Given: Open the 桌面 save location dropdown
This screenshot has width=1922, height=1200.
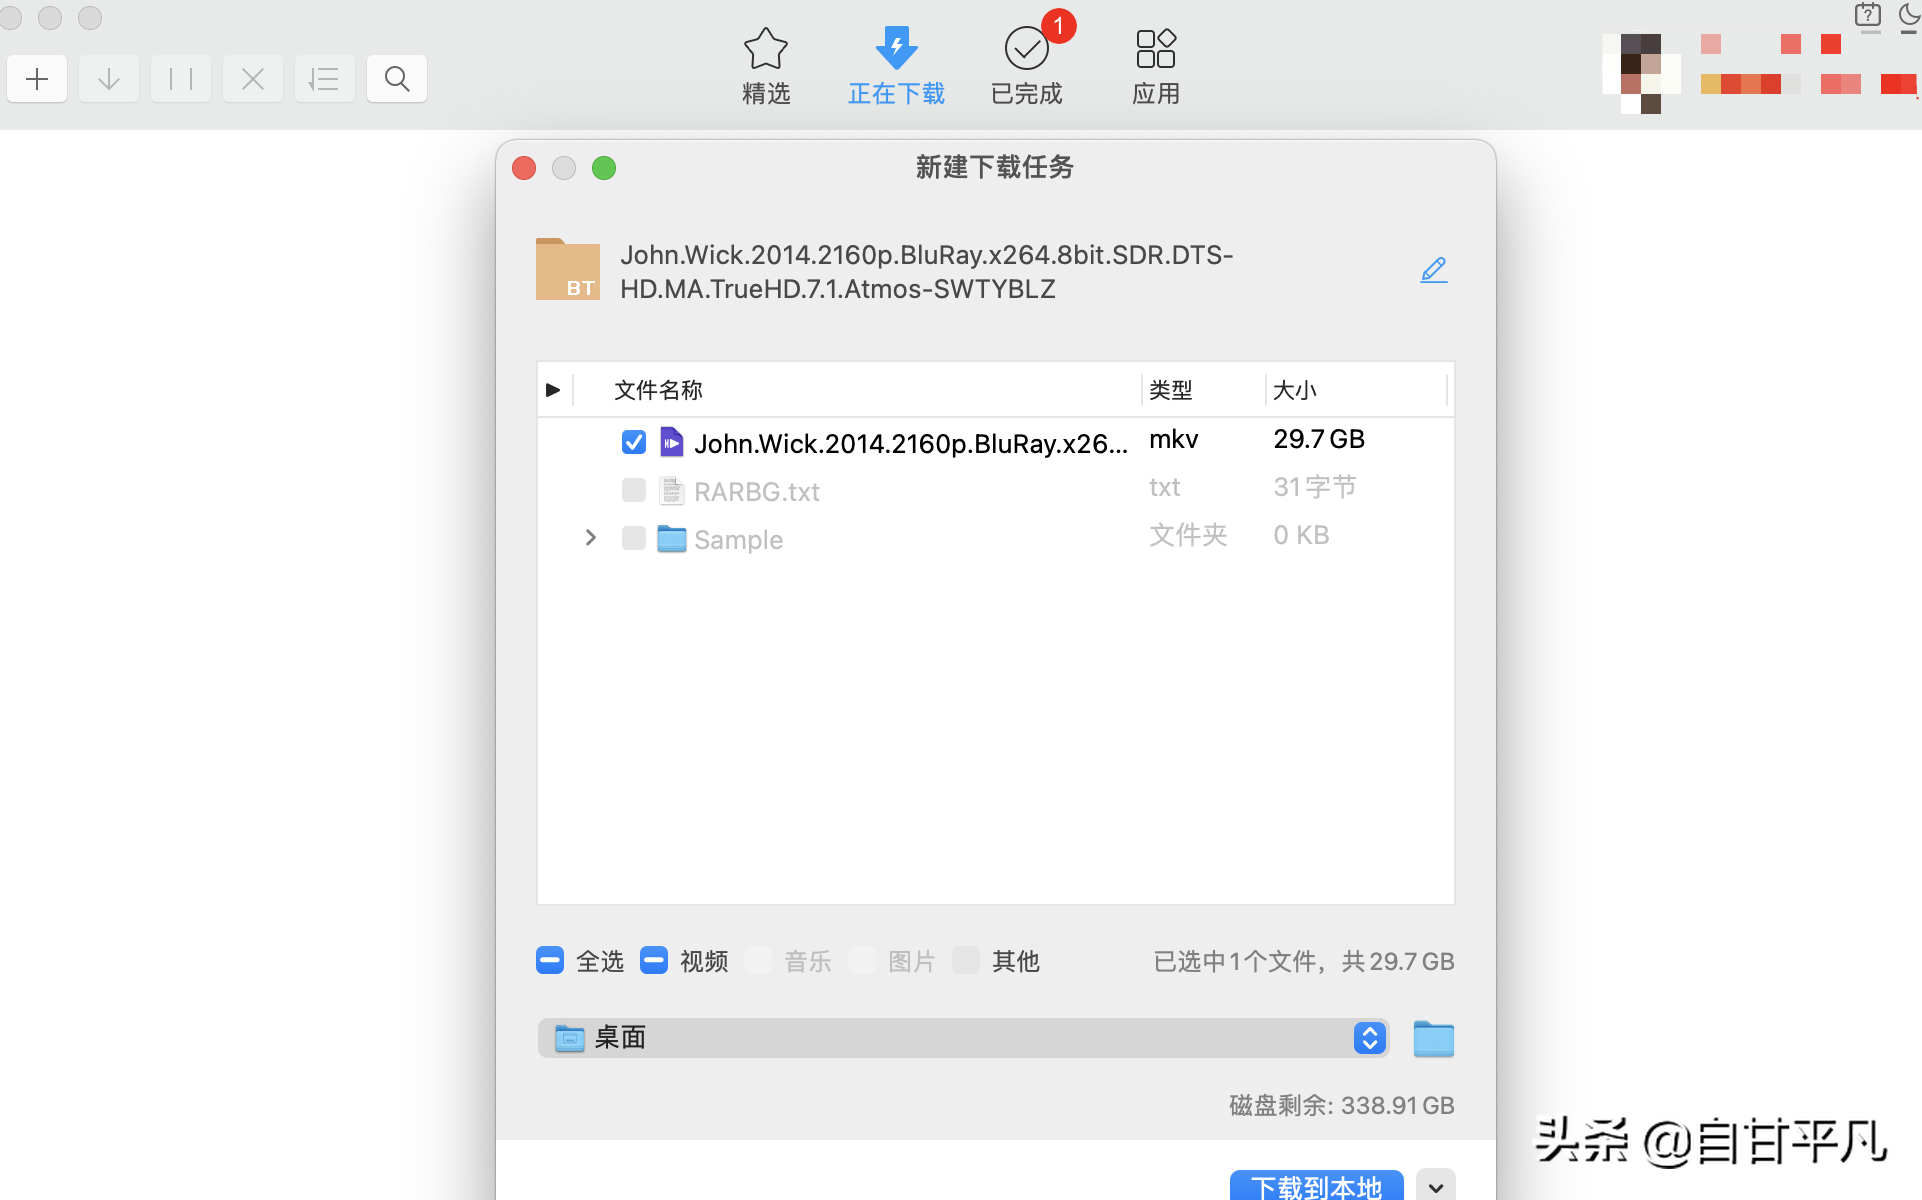Looking at the screenshot, I should point(962,1038).
